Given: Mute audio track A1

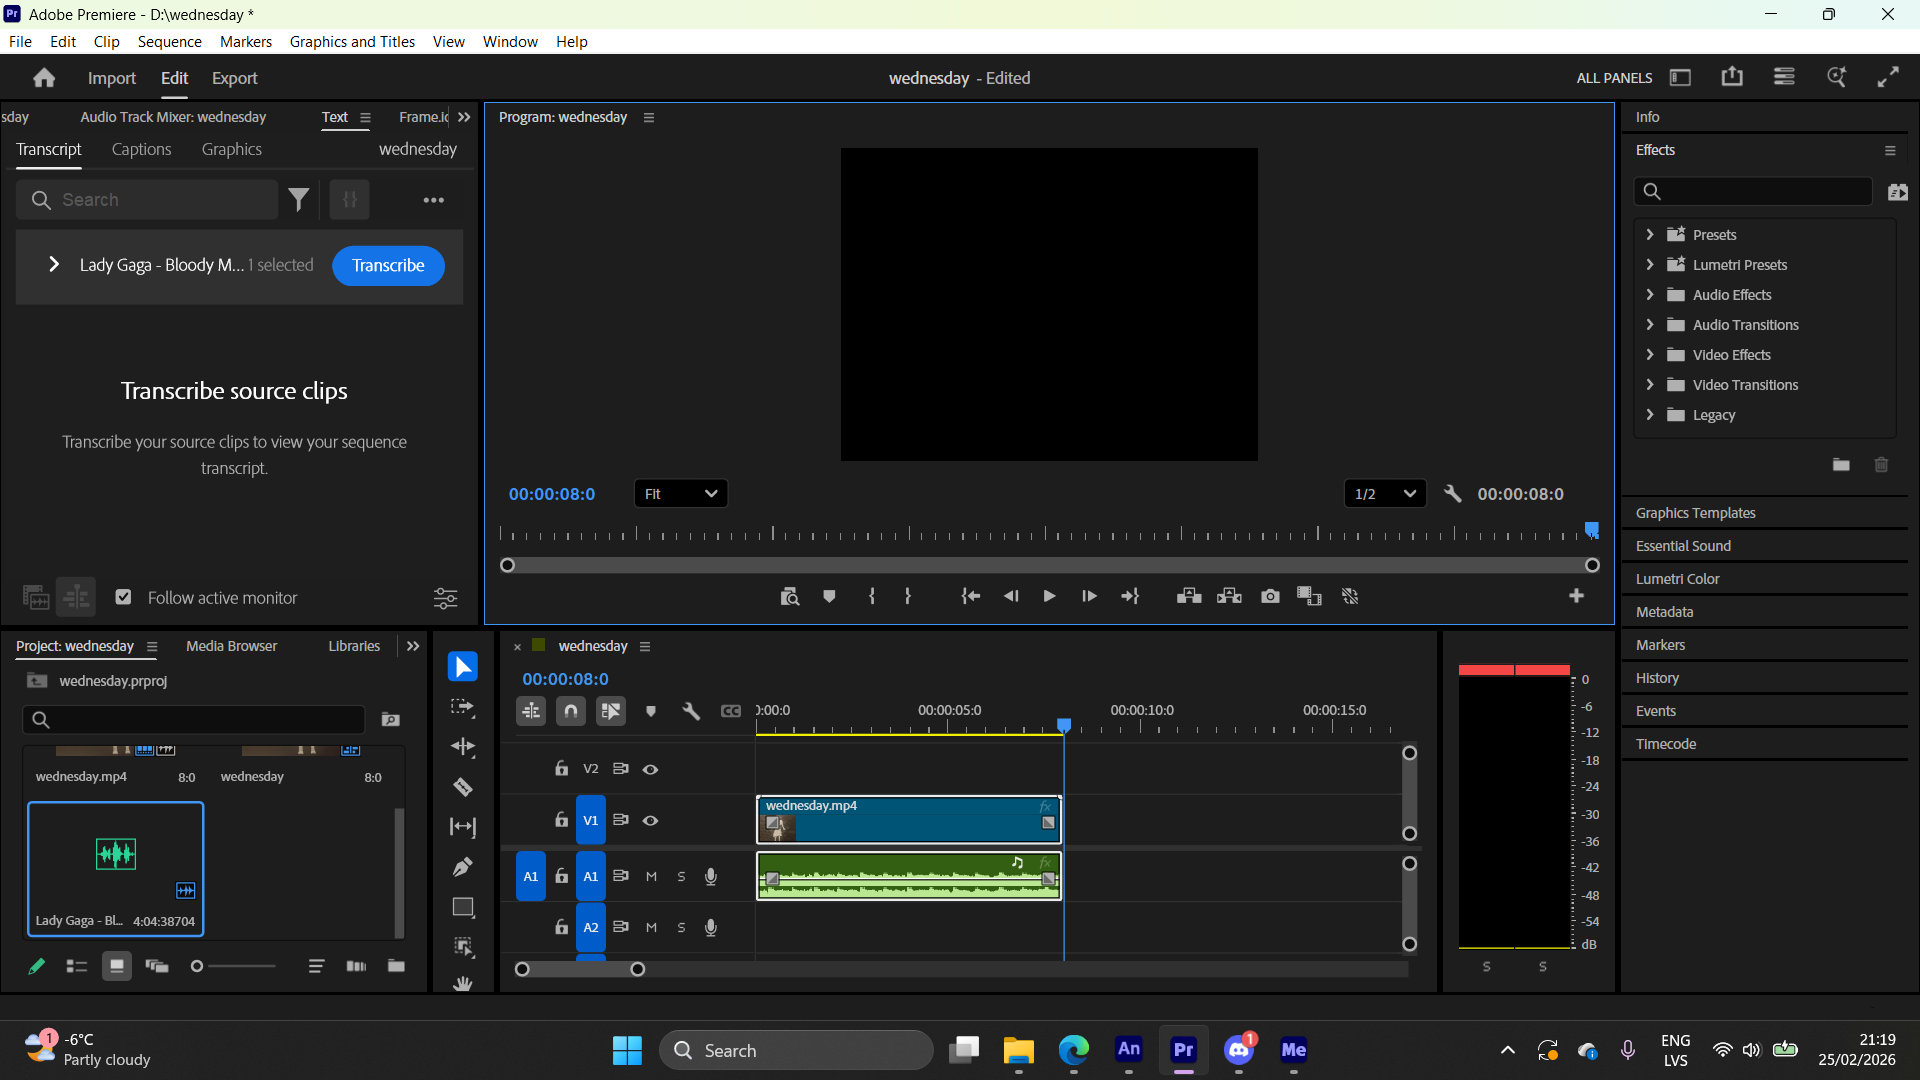Looking at the screenshot, I should coord(651,876).
